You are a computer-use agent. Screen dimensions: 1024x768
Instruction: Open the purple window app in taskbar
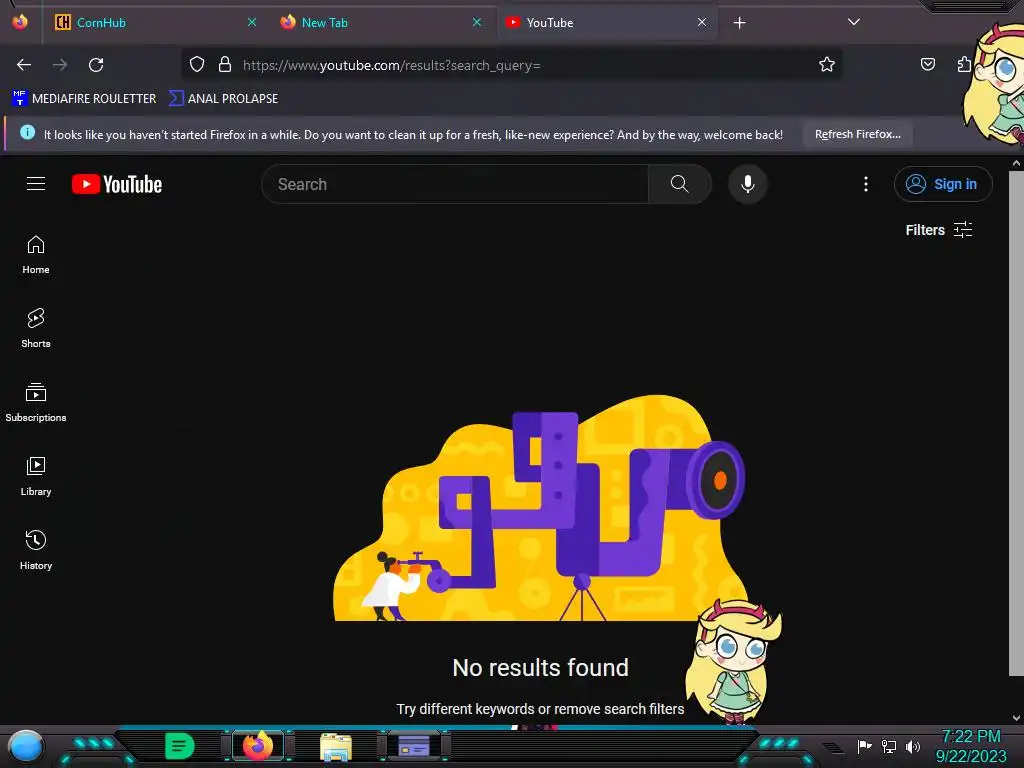[x=415, y=746]
